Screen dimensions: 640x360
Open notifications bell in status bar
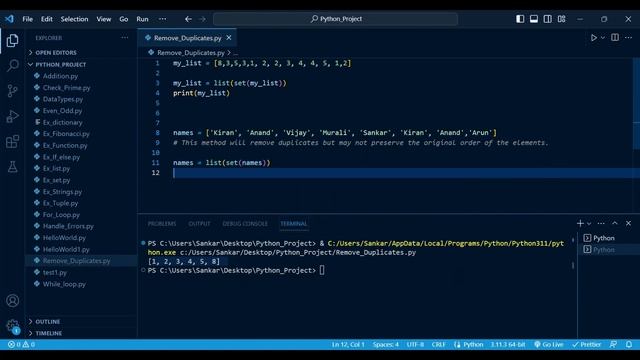(x=629, y=344)
